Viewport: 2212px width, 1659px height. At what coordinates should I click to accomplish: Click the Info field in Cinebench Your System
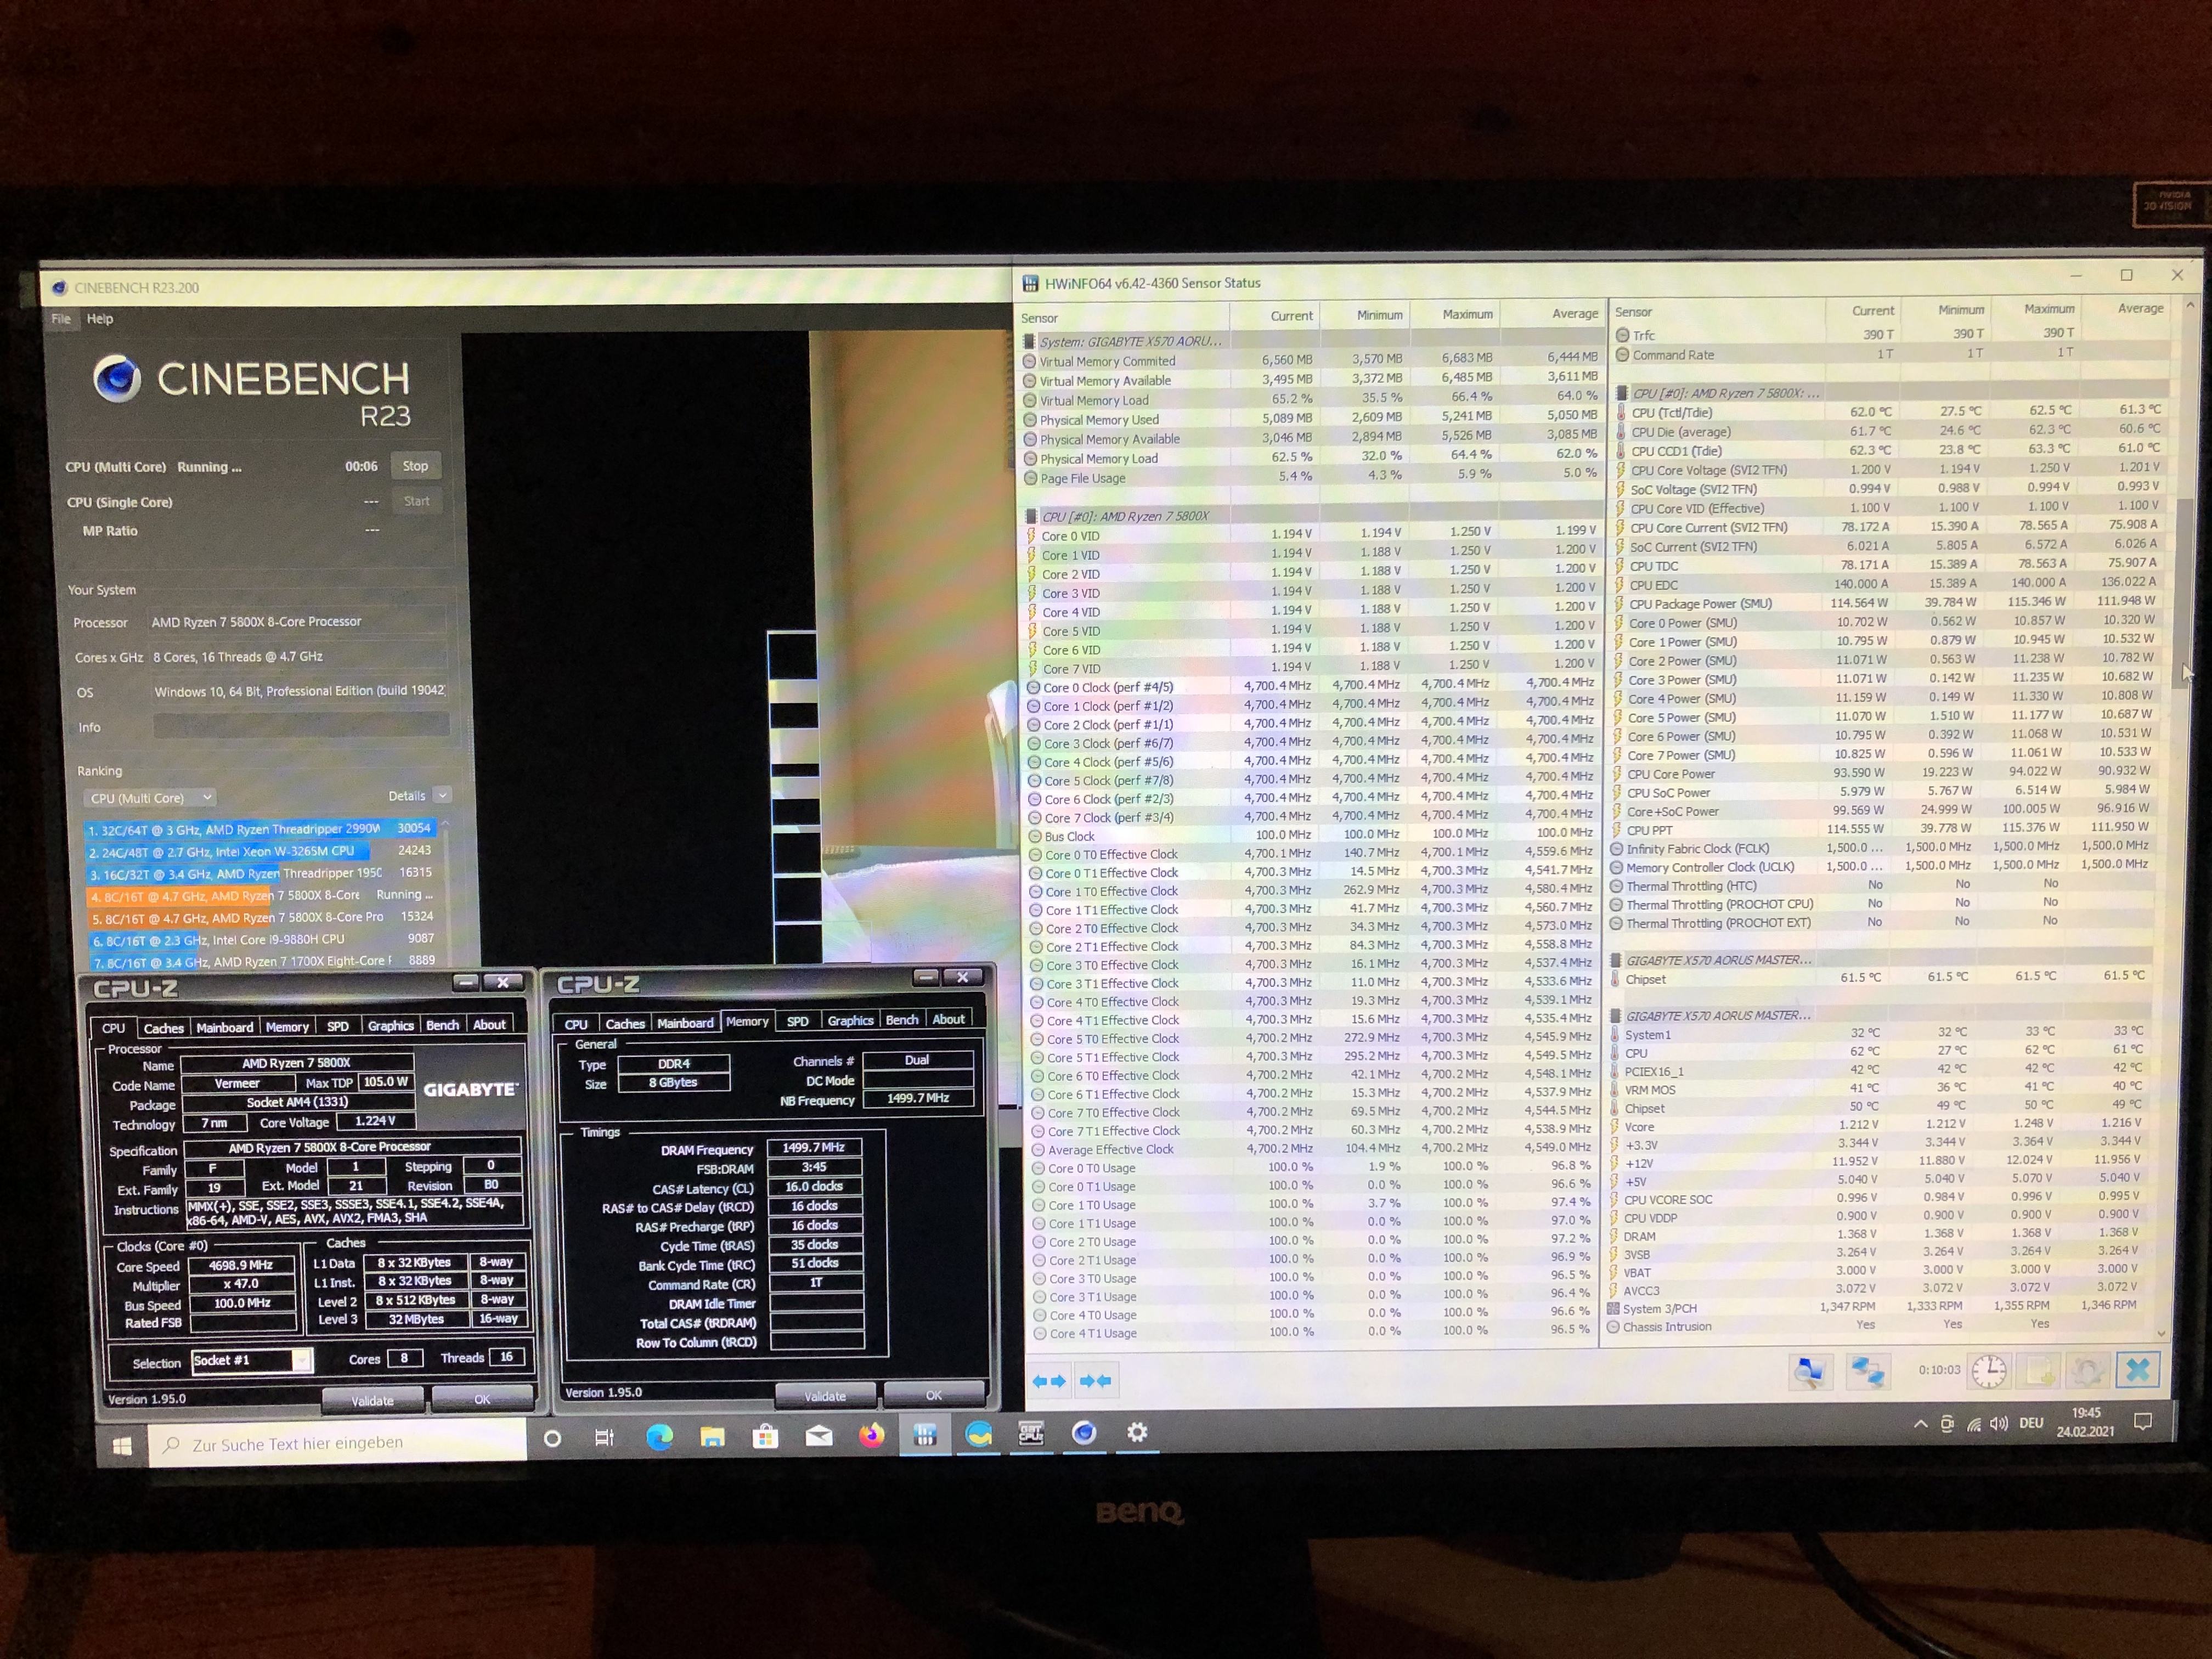300,726
